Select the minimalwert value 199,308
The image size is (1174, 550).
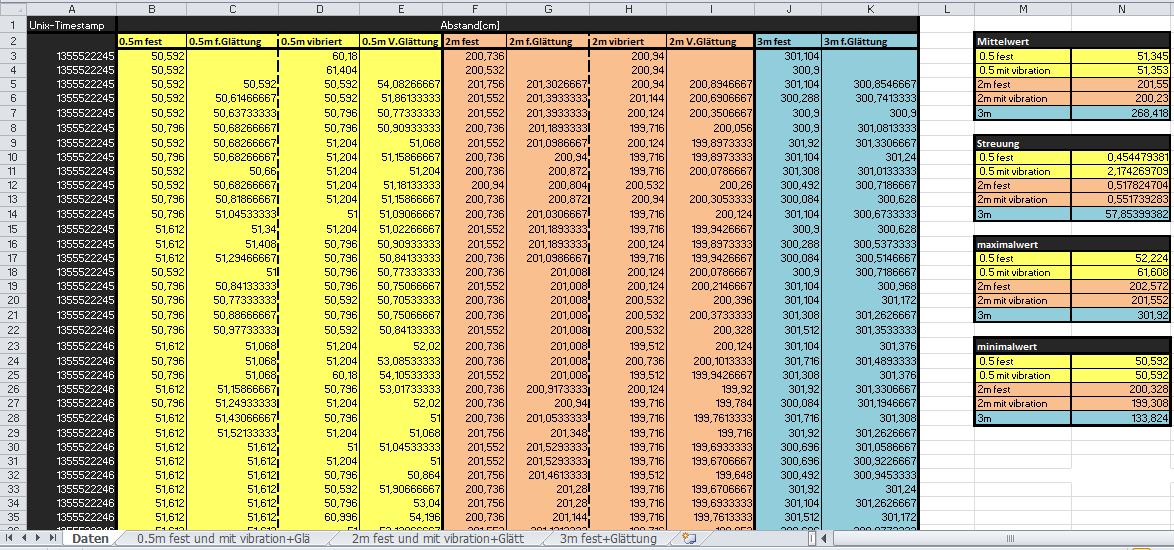[1120, 404]
